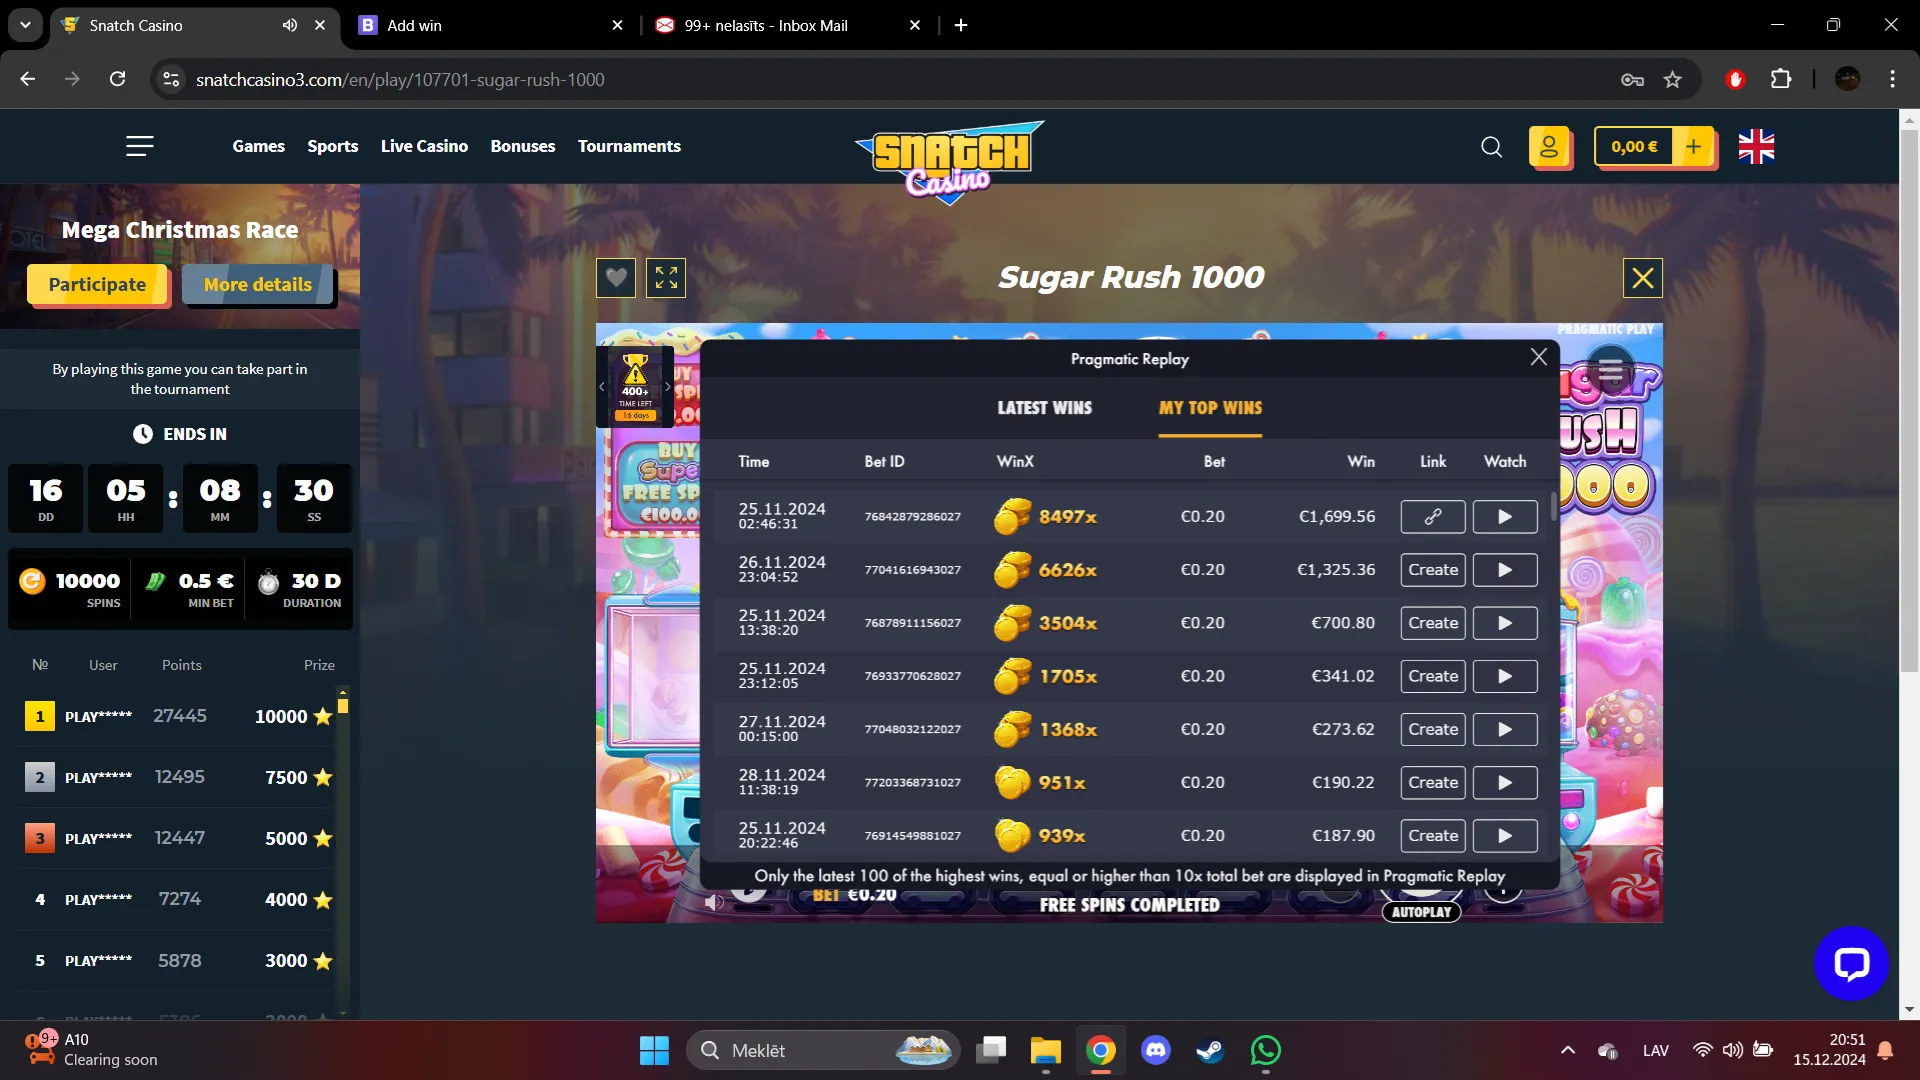Watch replay of the 939x win
Viewport: 1920px width, 1080px height.
click(x=1504, y=835)
